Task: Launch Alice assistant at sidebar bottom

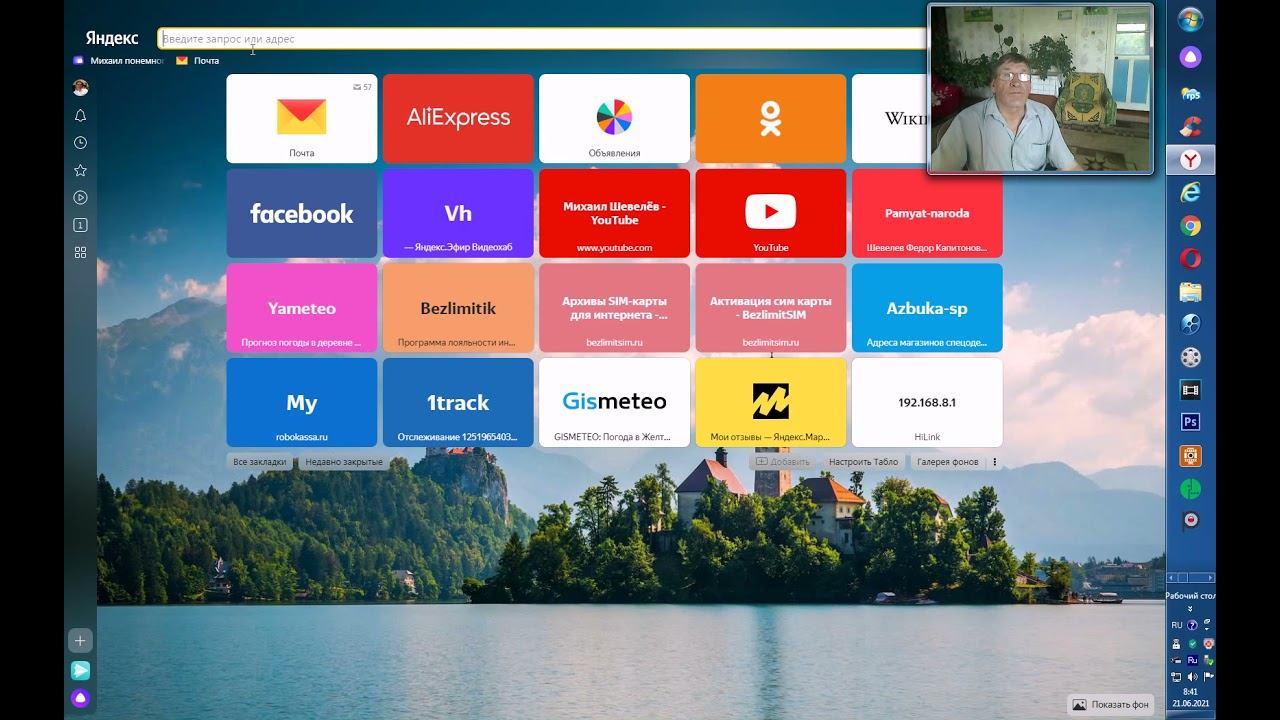Action: point(81,699)
